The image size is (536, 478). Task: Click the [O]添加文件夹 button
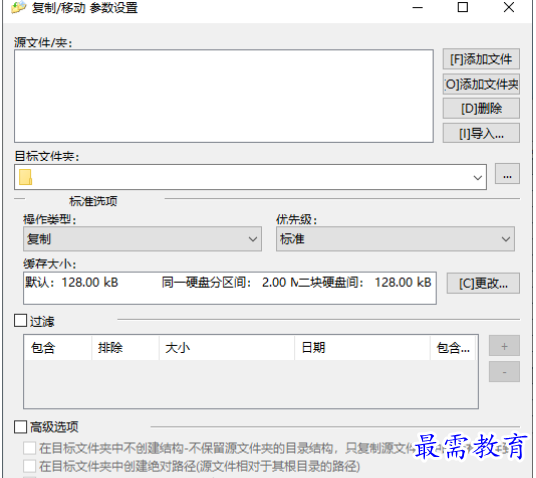tap(481, 84)
